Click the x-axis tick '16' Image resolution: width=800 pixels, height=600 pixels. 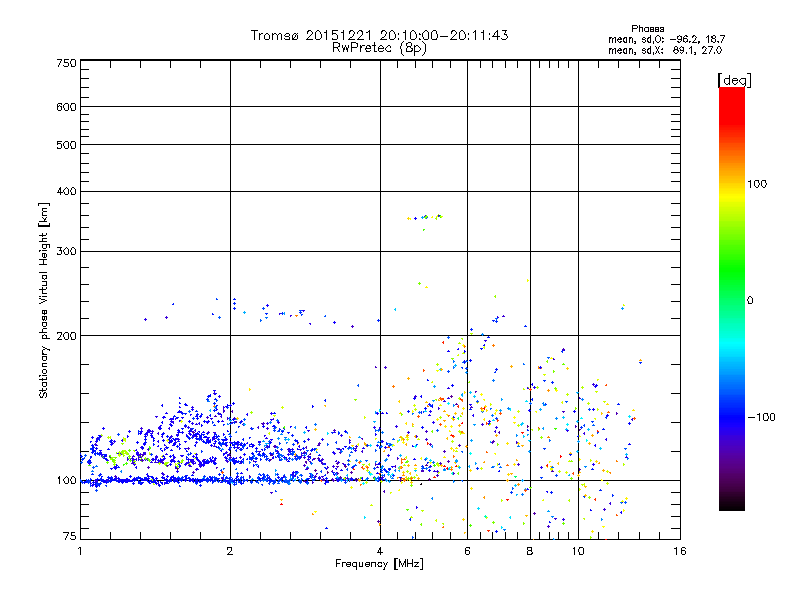(x=680, y=551)
